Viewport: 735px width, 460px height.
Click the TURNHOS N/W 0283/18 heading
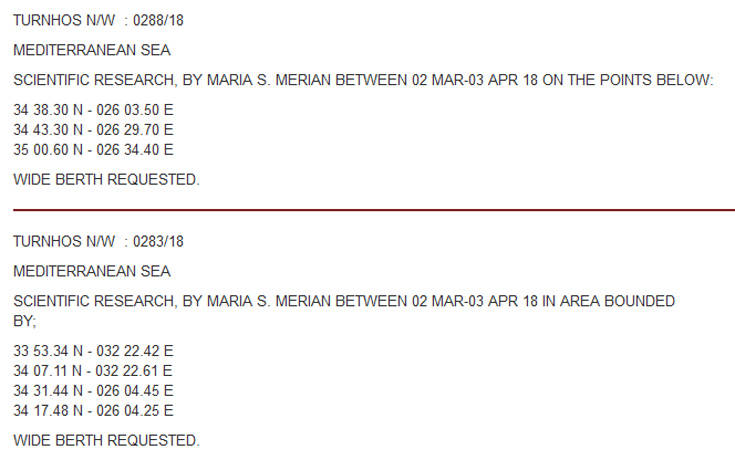pyautogui.click(x=98, y=241)
